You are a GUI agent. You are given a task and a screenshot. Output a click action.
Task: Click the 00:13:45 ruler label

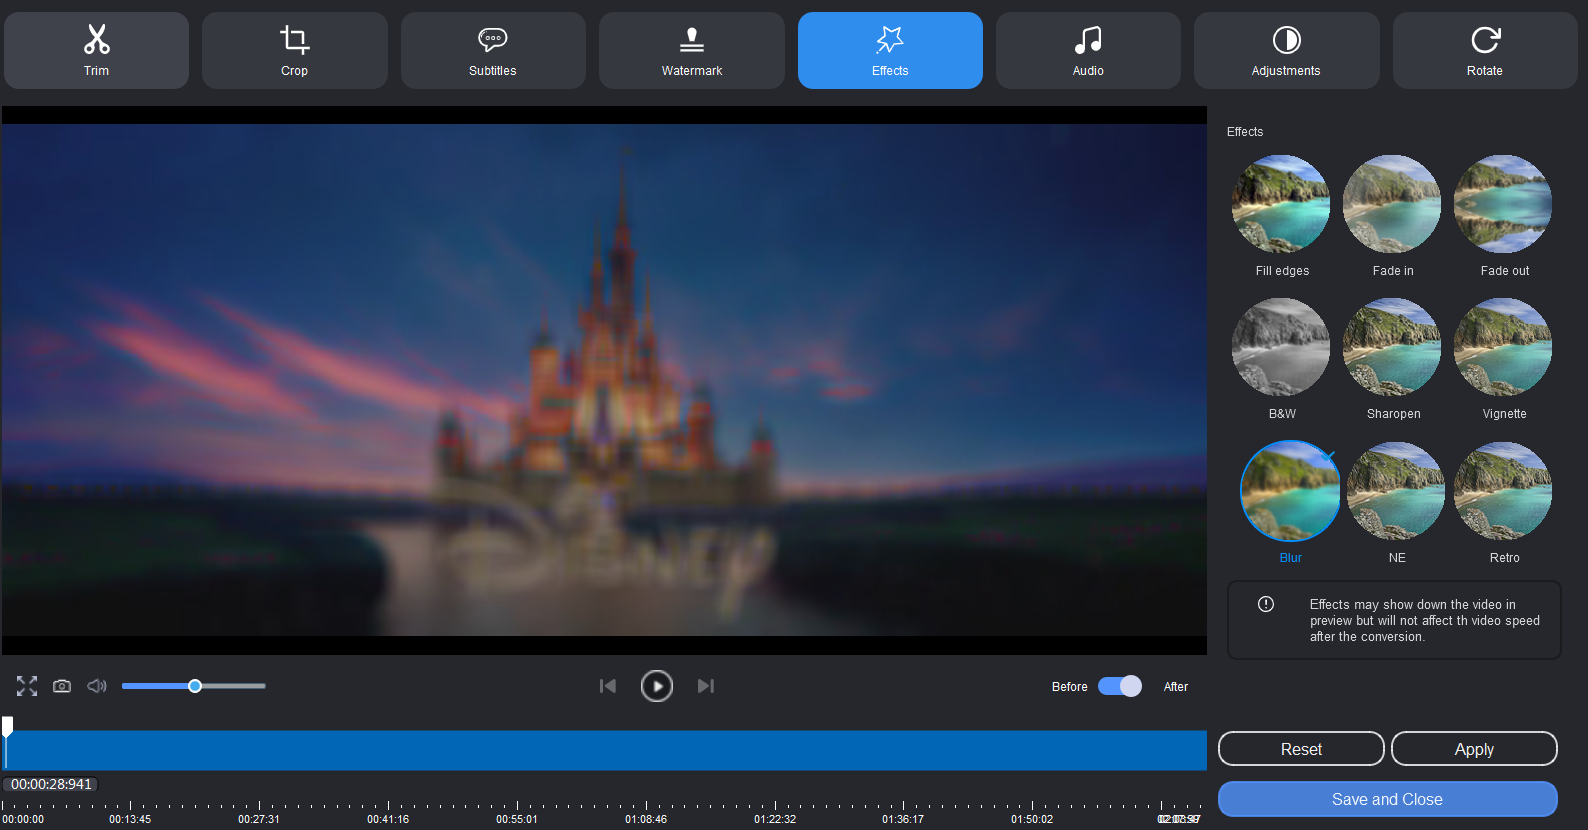point(130,819)
